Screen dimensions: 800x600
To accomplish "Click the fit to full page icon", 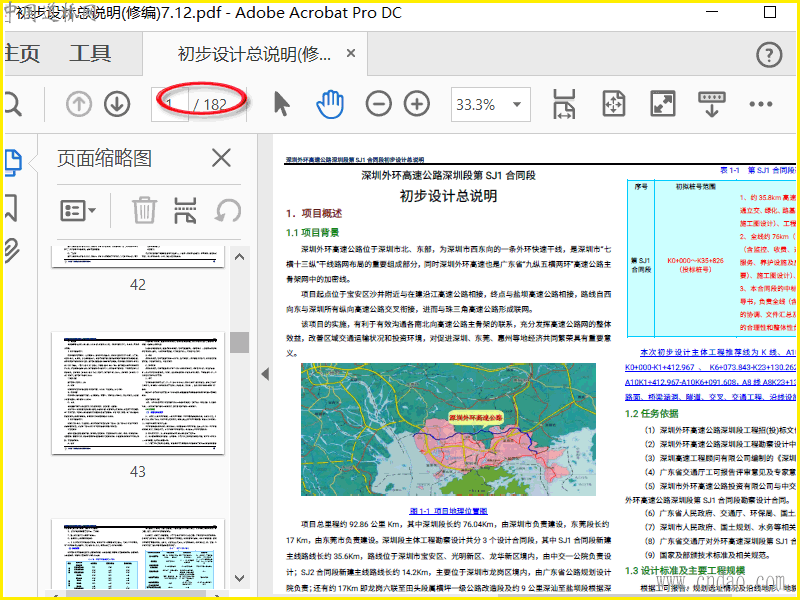I will pyautogui.click(x=613, y=104).
